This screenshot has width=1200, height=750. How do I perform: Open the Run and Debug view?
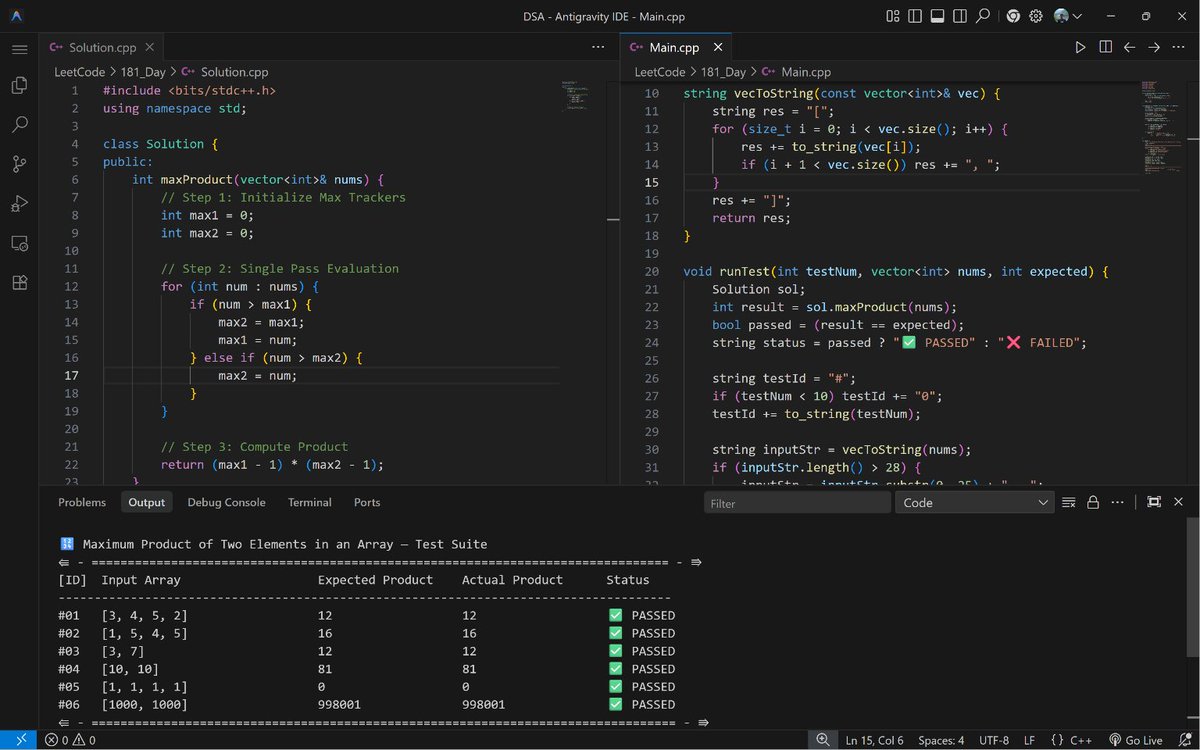coord(19,204)
